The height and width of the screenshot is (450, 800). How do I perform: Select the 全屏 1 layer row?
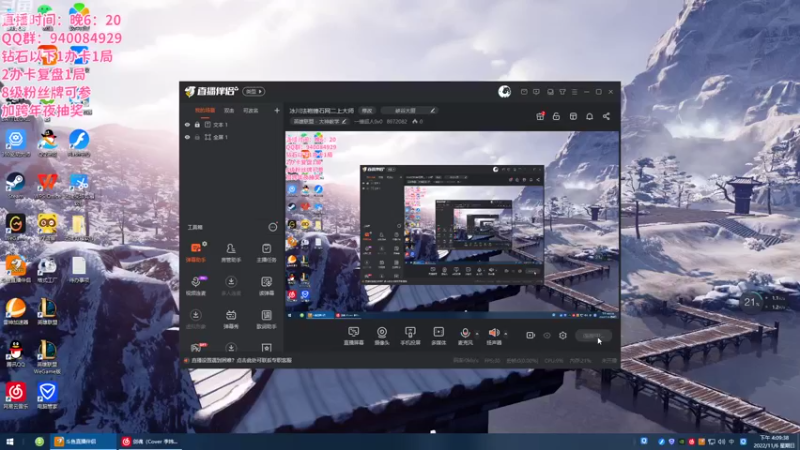click(x=232, y=137)
